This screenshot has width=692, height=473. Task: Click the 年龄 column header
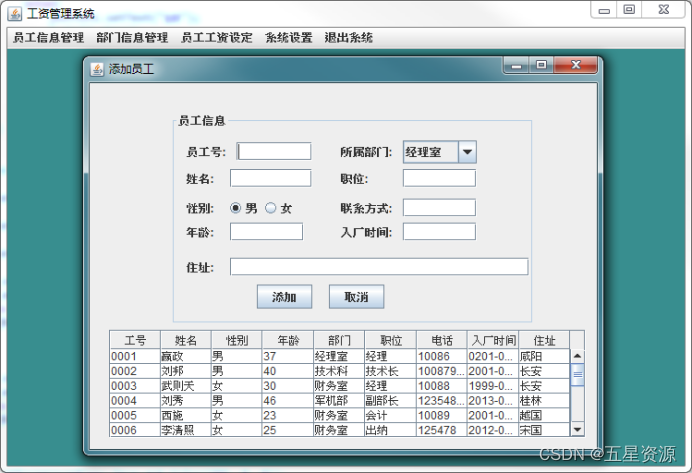[288, 340]
